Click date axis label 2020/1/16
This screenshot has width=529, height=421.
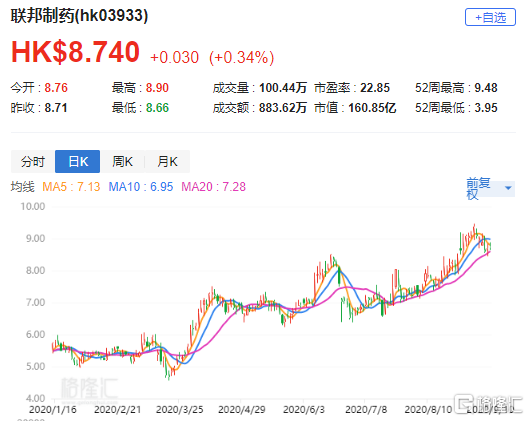53,410
